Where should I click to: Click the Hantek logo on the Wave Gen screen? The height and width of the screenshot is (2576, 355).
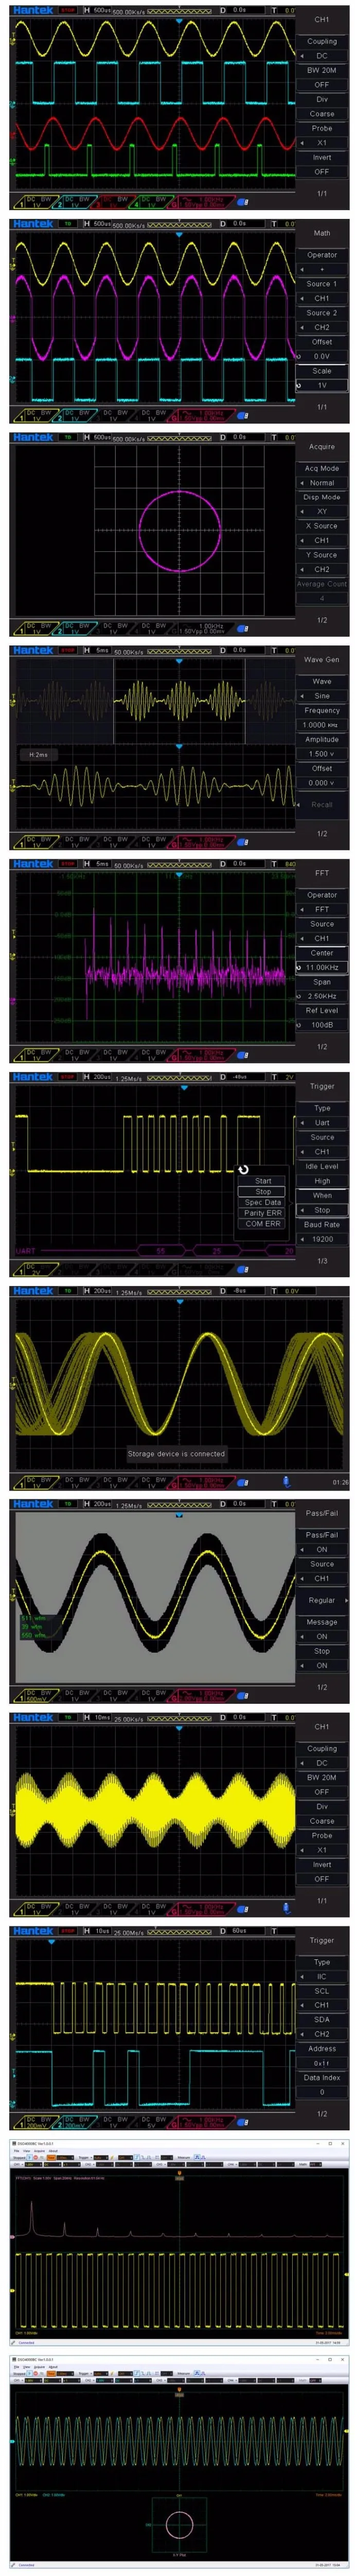[x=33, y=650]
